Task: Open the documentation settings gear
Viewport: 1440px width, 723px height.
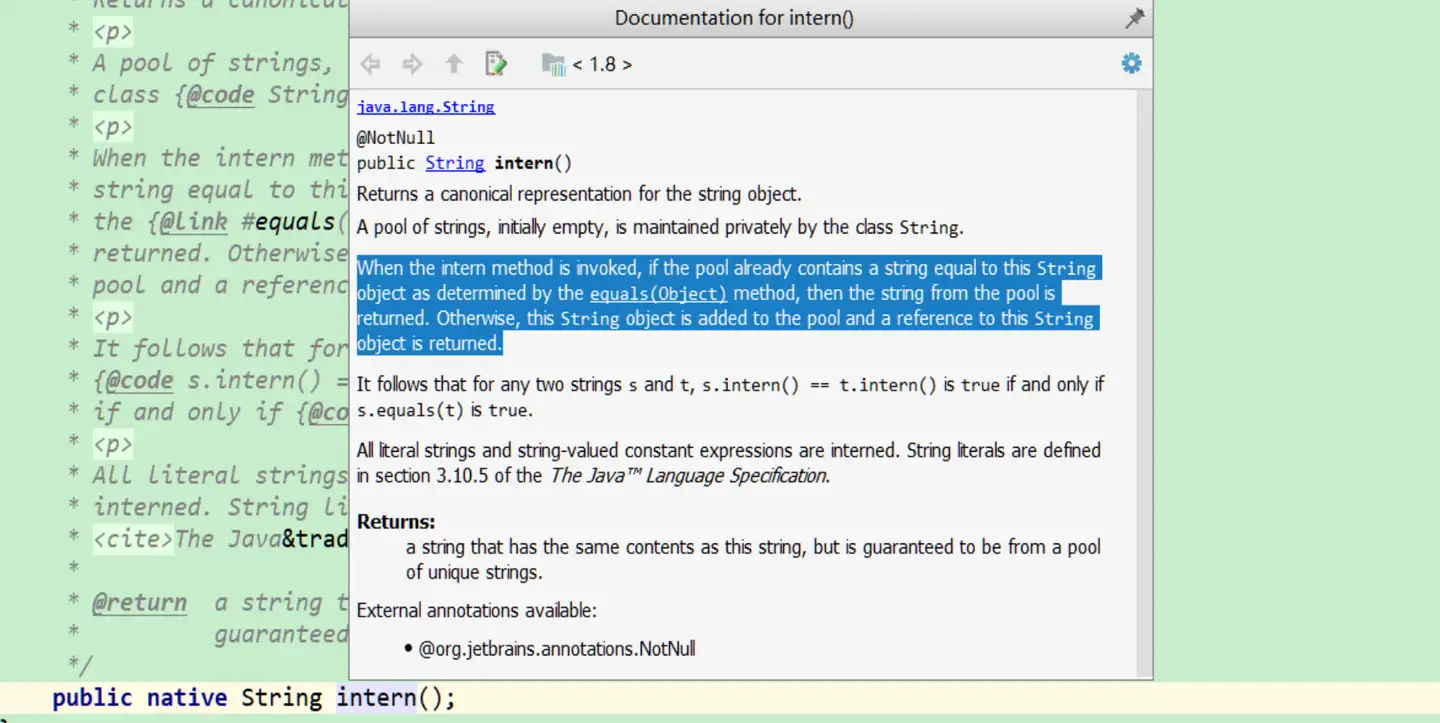Action: click(1131, 64)
